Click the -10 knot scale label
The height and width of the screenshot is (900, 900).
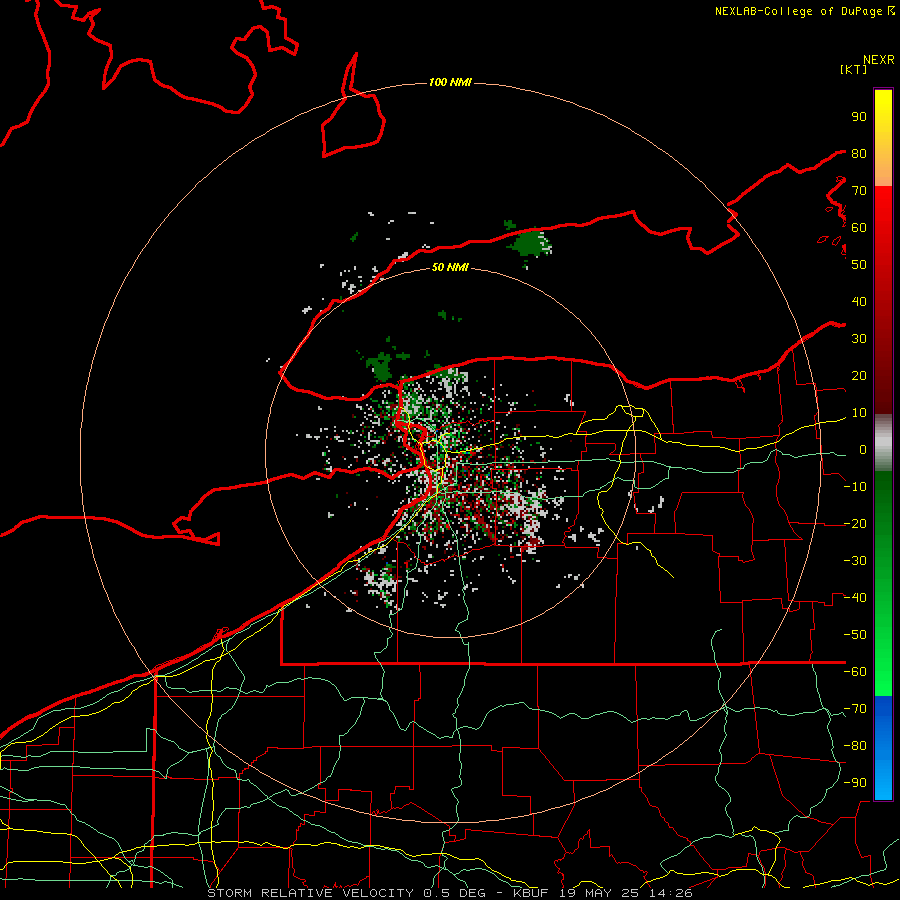tap(855, 487)
